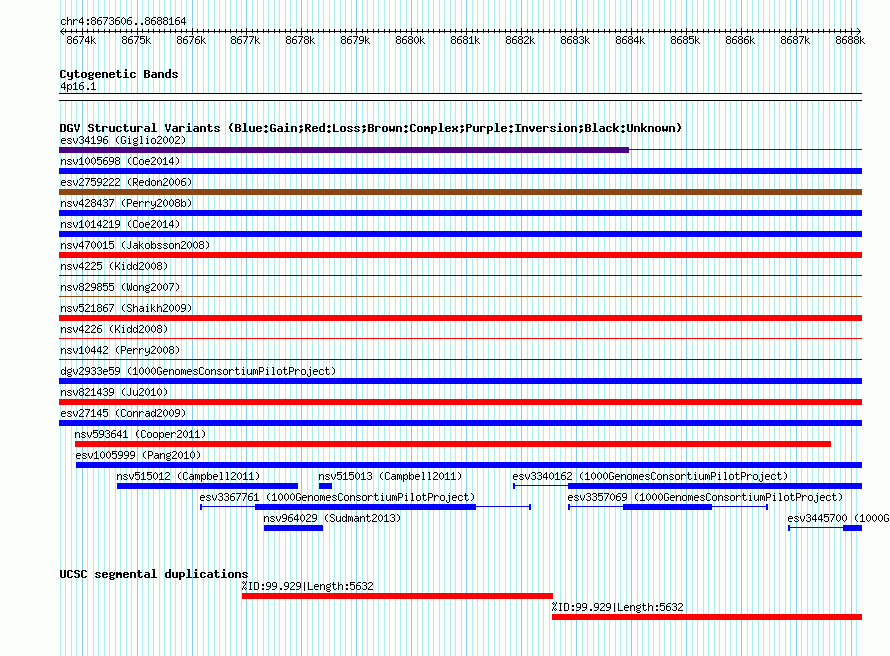Image resolution: width=890 pixels, height=656 pixels.
Task: Click the nsv4225 (Kidd2008) label
Action: tap(114, 266)
